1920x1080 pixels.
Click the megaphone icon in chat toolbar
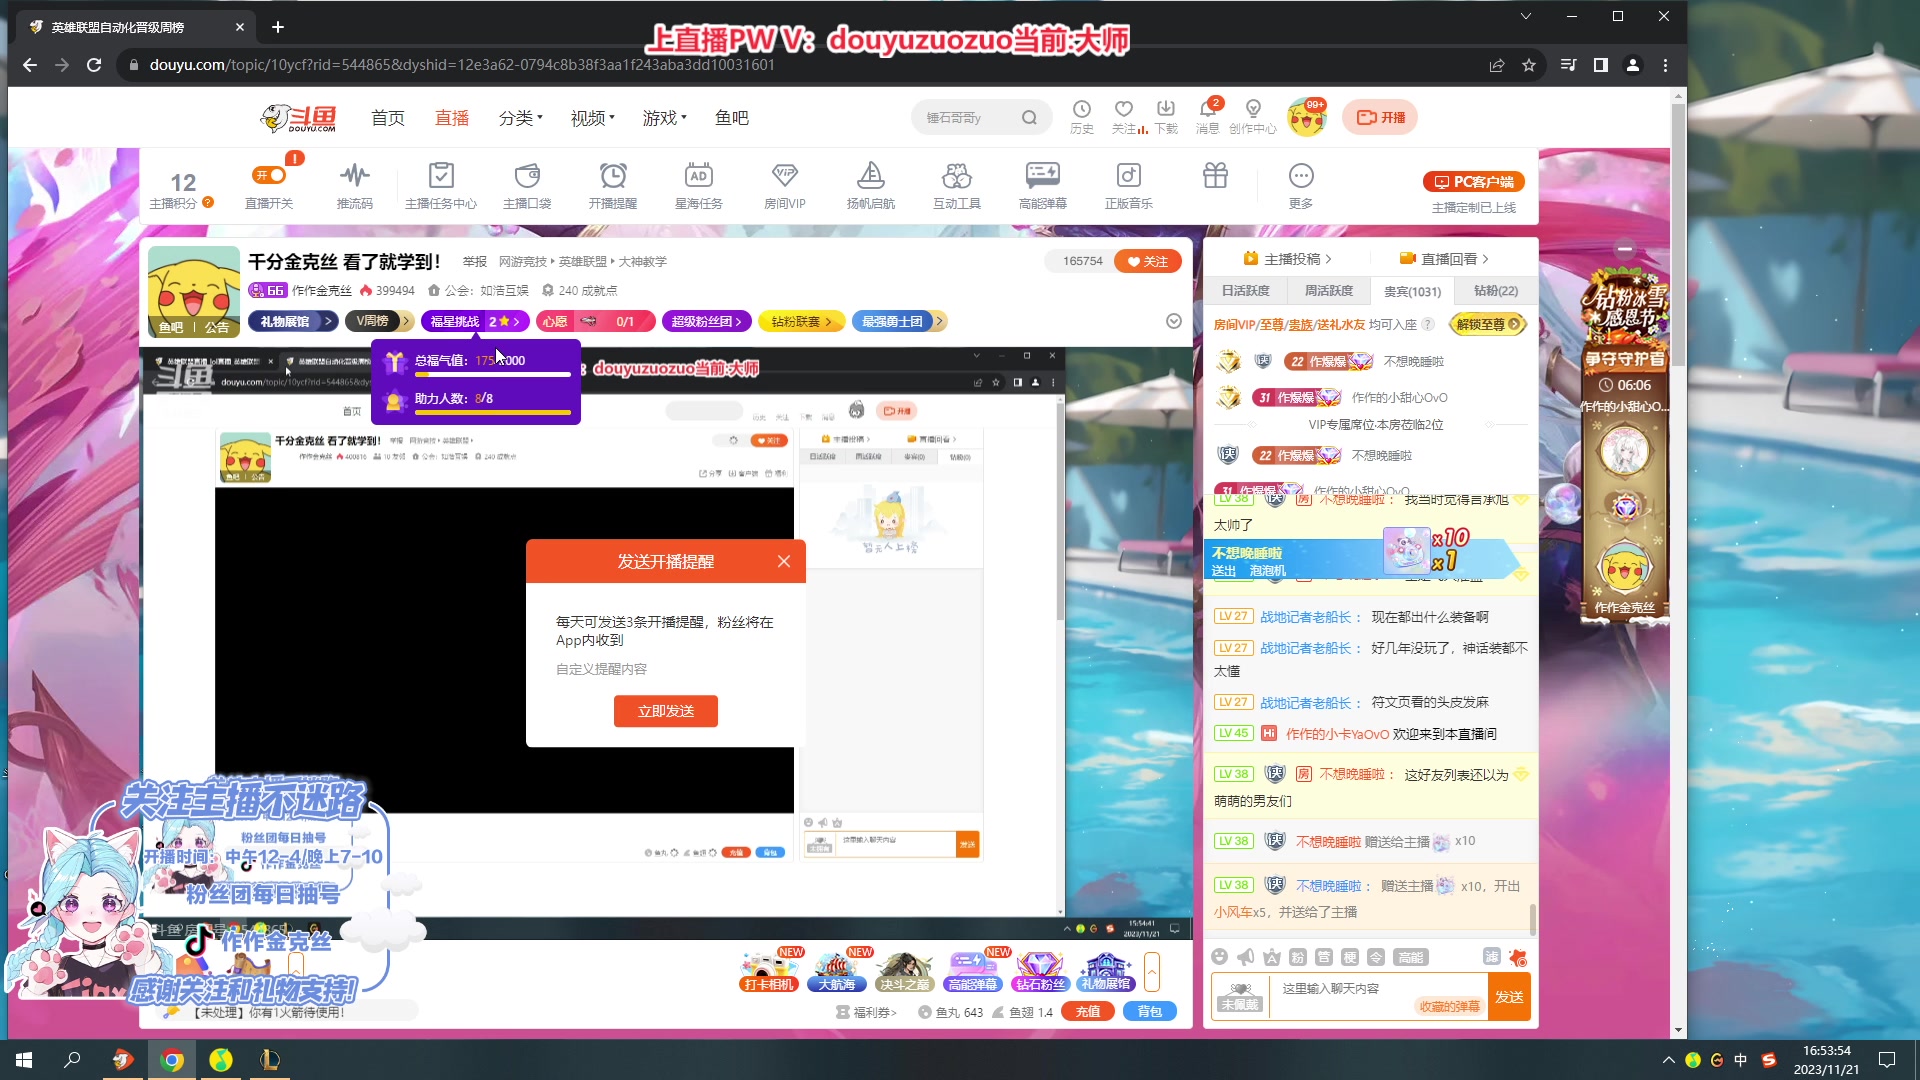(x=1245, y=957)
